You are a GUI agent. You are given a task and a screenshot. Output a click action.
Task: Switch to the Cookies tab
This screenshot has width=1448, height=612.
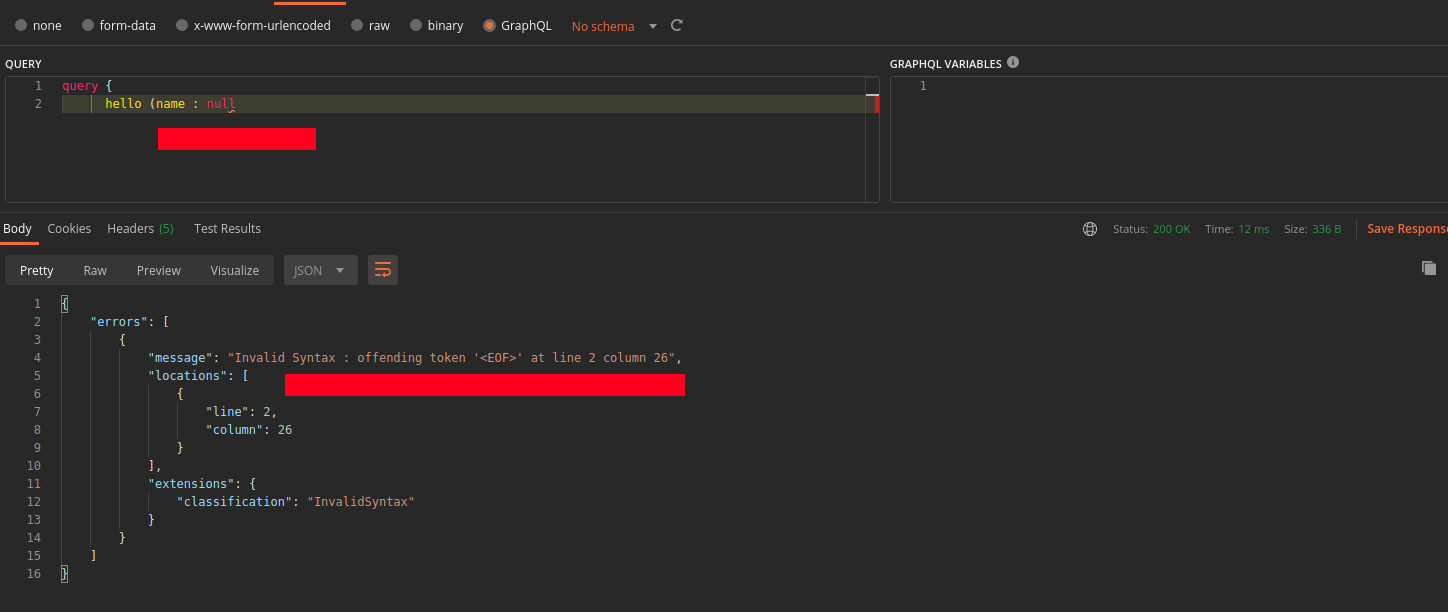point(69,228)
